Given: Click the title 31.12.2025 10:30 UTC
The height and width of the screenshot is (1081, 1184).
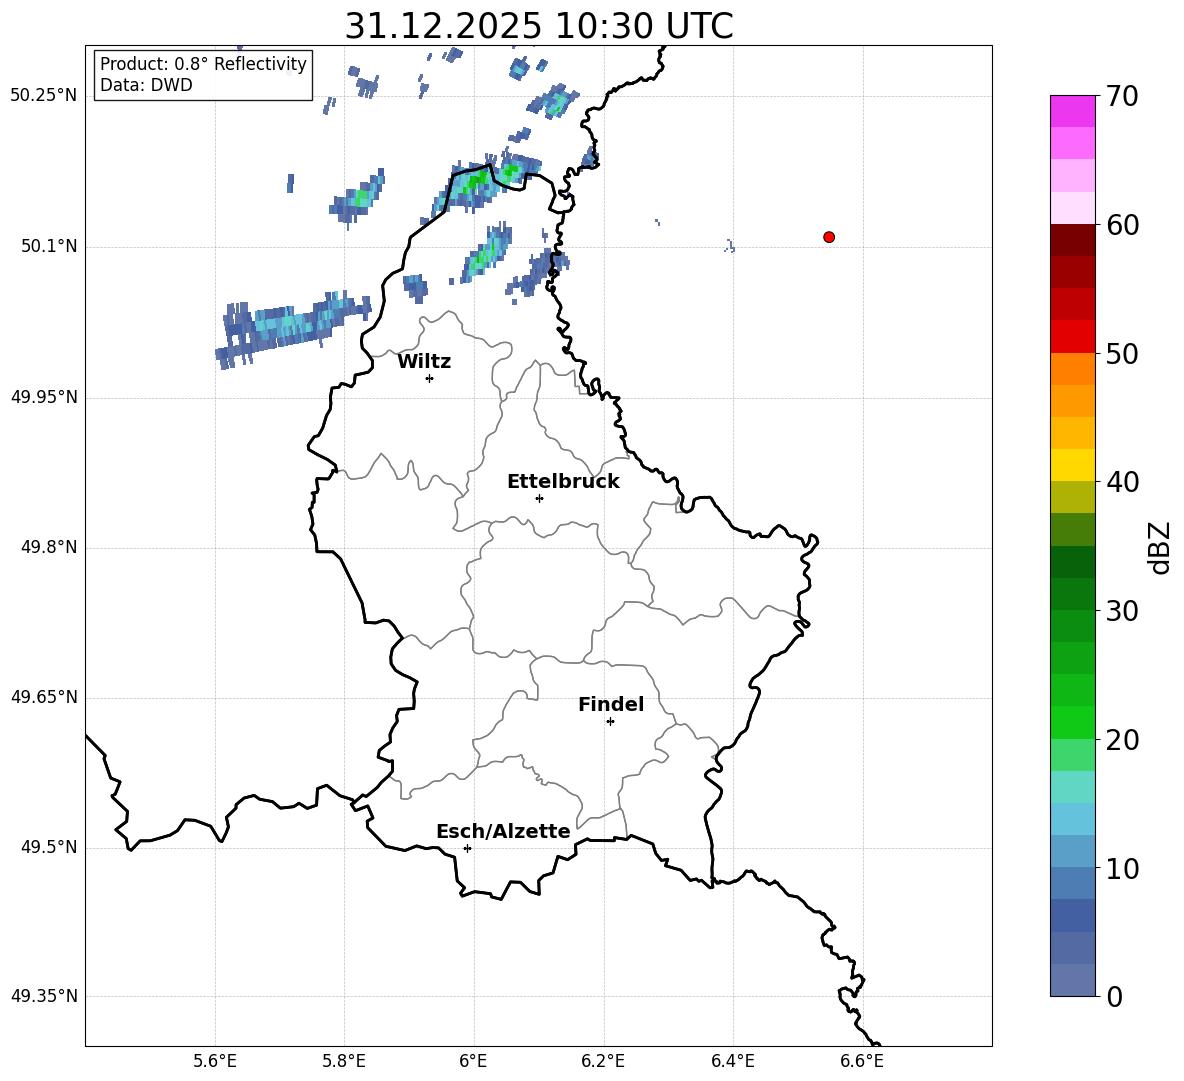Looking at the screenshot, I should tap(539, 26).
